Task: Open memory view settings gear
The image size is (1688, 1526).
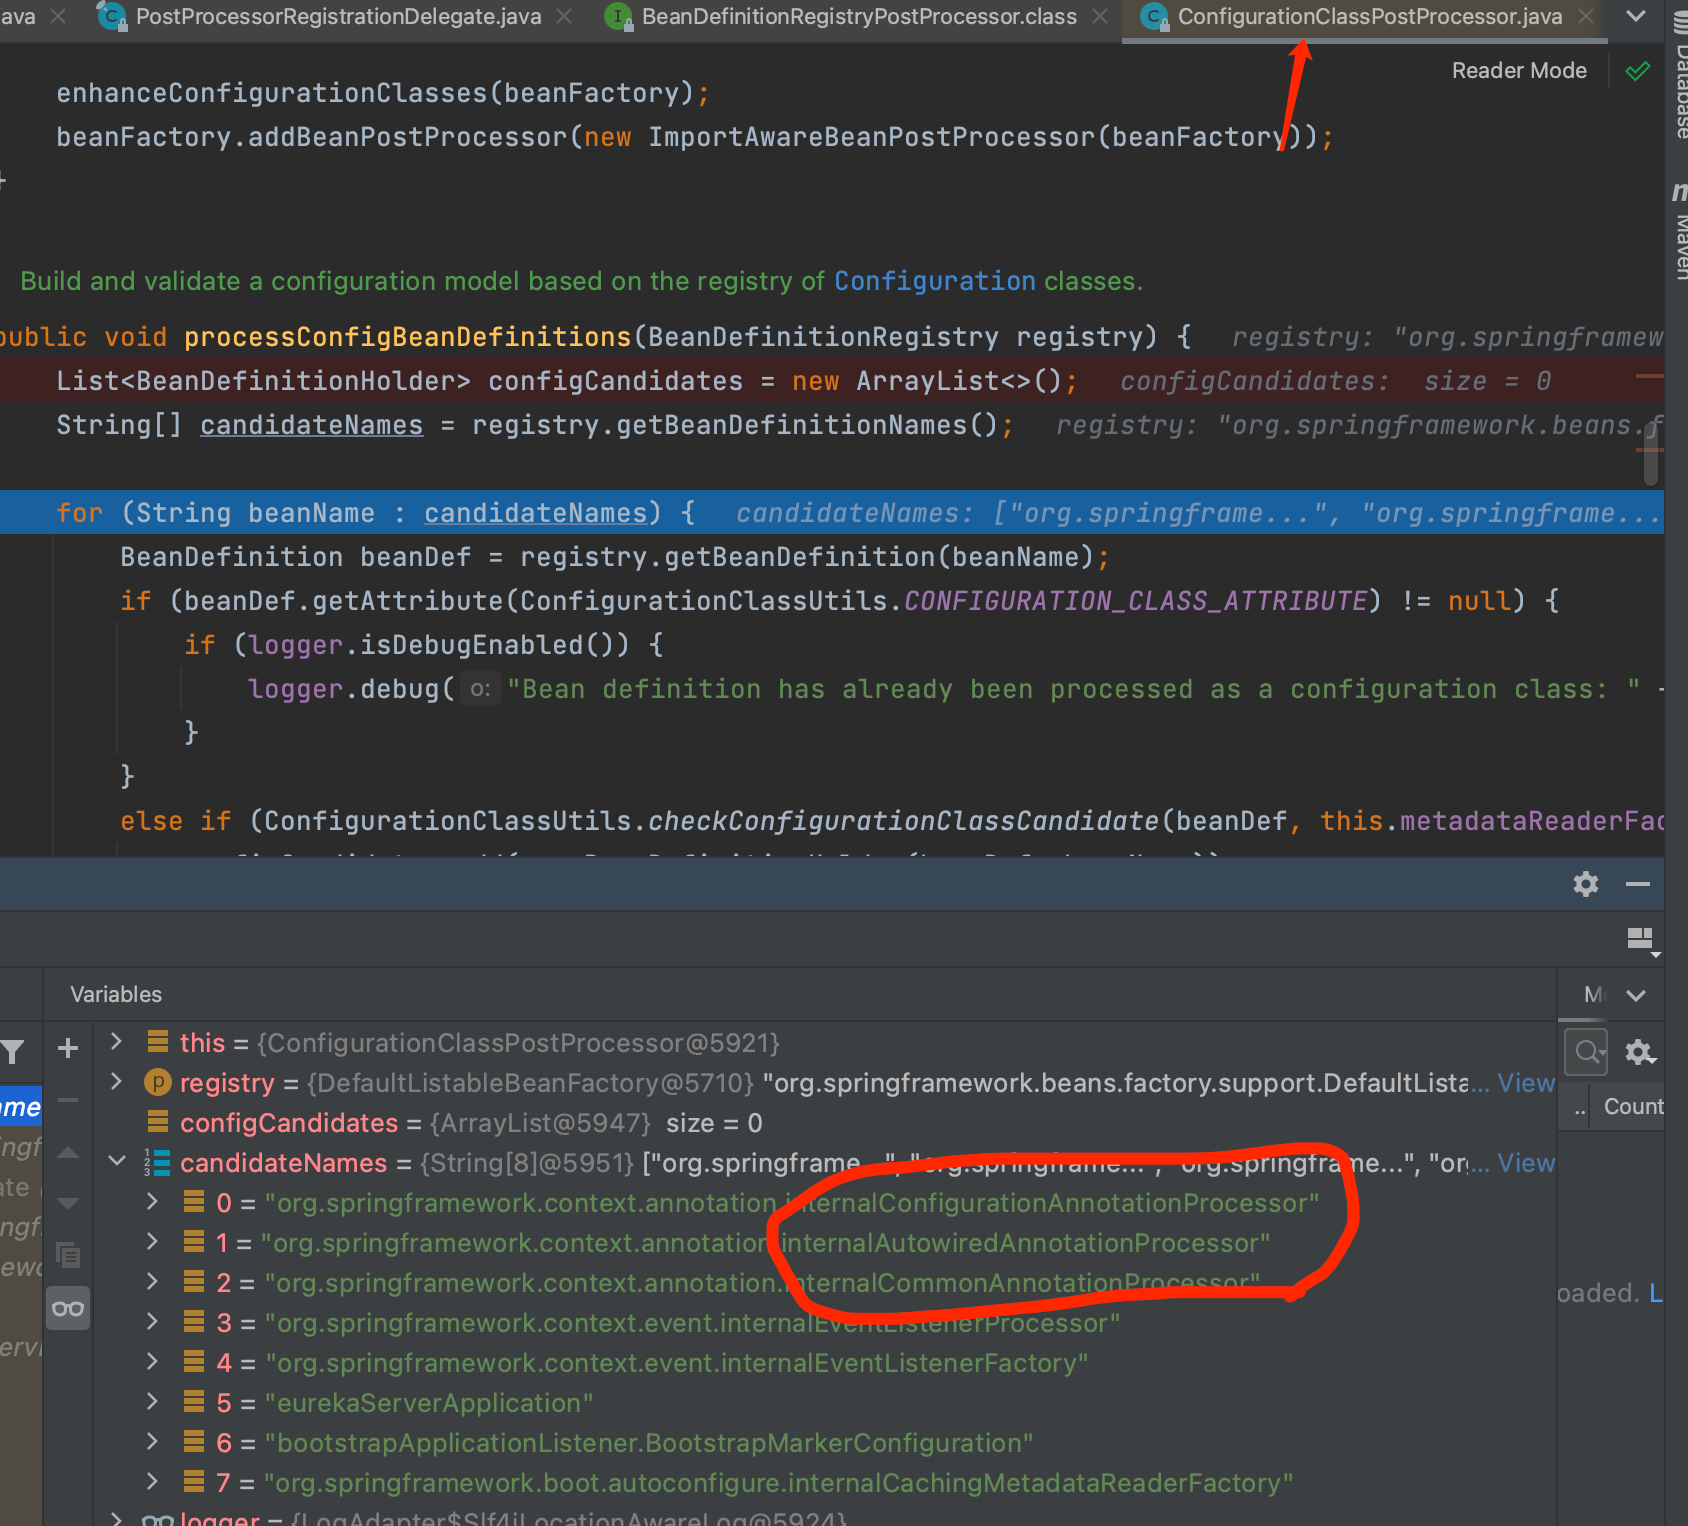Action: pyautogui.click(x=1639, y=1052)
